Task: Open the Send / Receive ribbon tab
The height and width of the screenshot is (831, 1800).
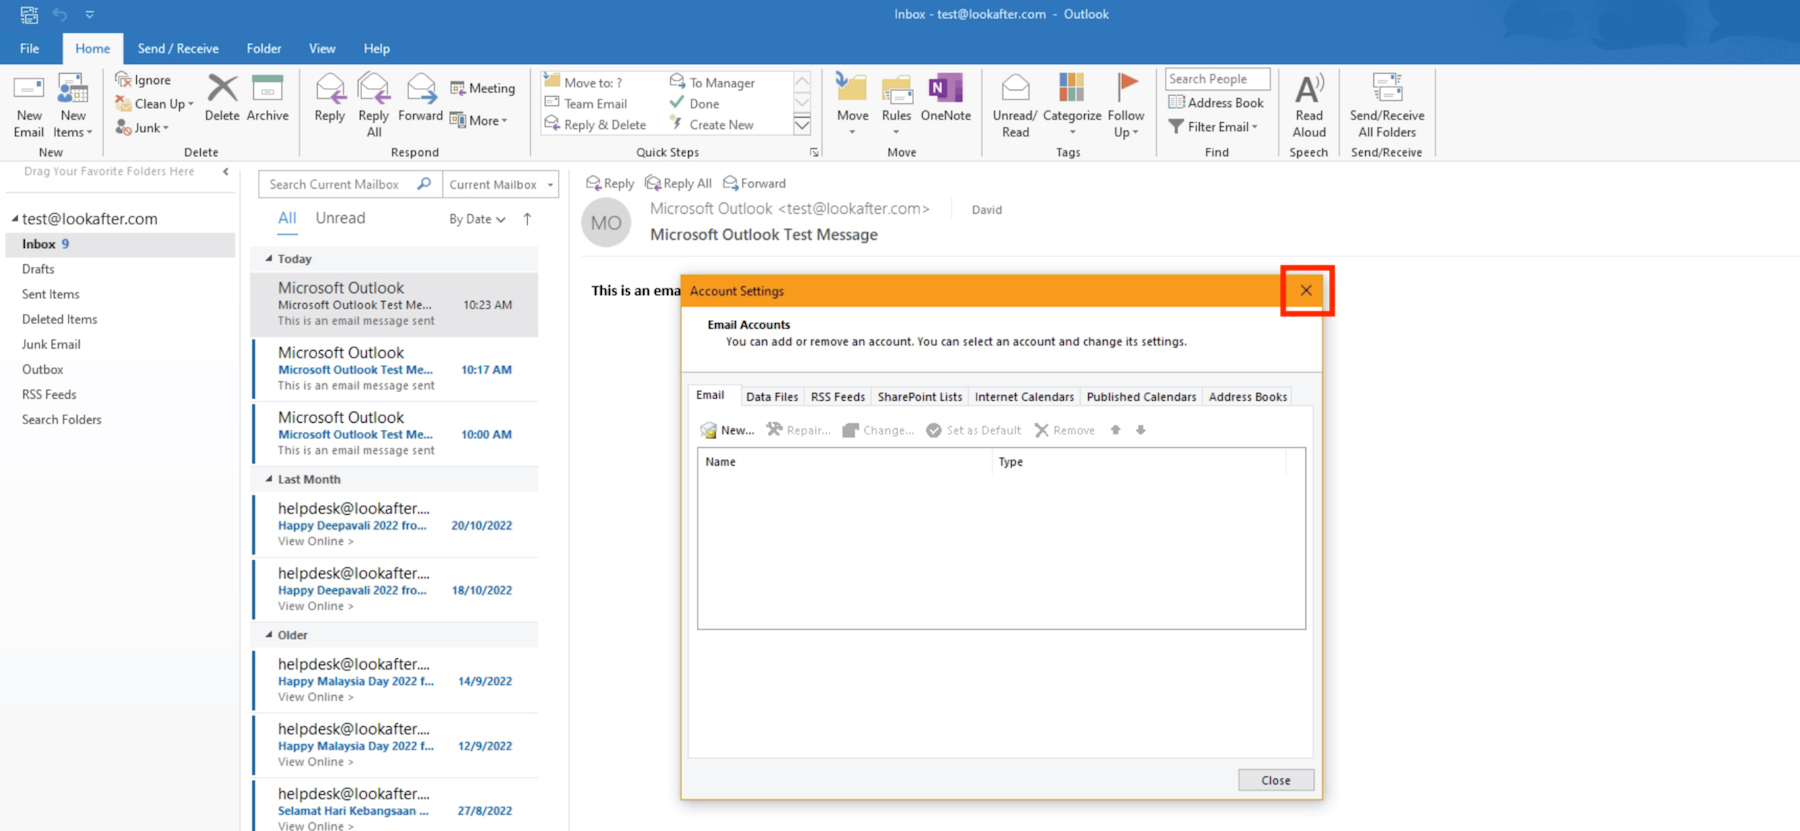Action: 178,48
